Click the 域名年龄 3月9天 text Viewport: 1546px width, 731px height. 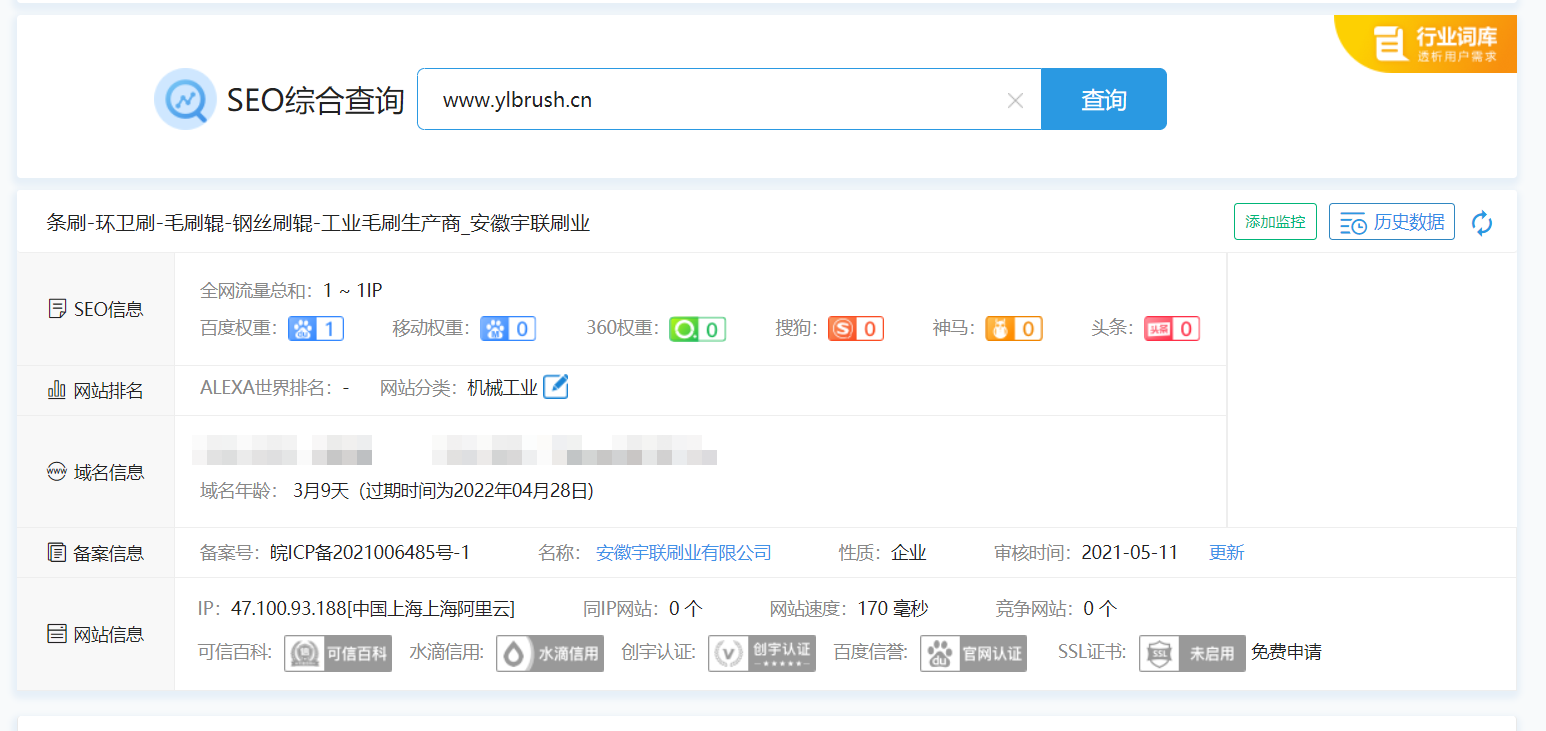point(321,491)
